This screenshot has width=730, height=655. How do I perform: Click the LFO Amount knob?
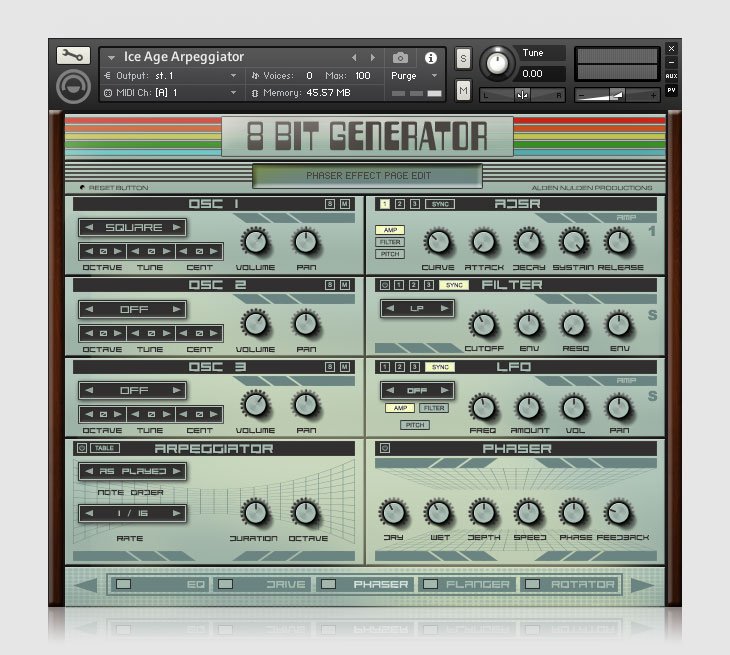[529, 407]
